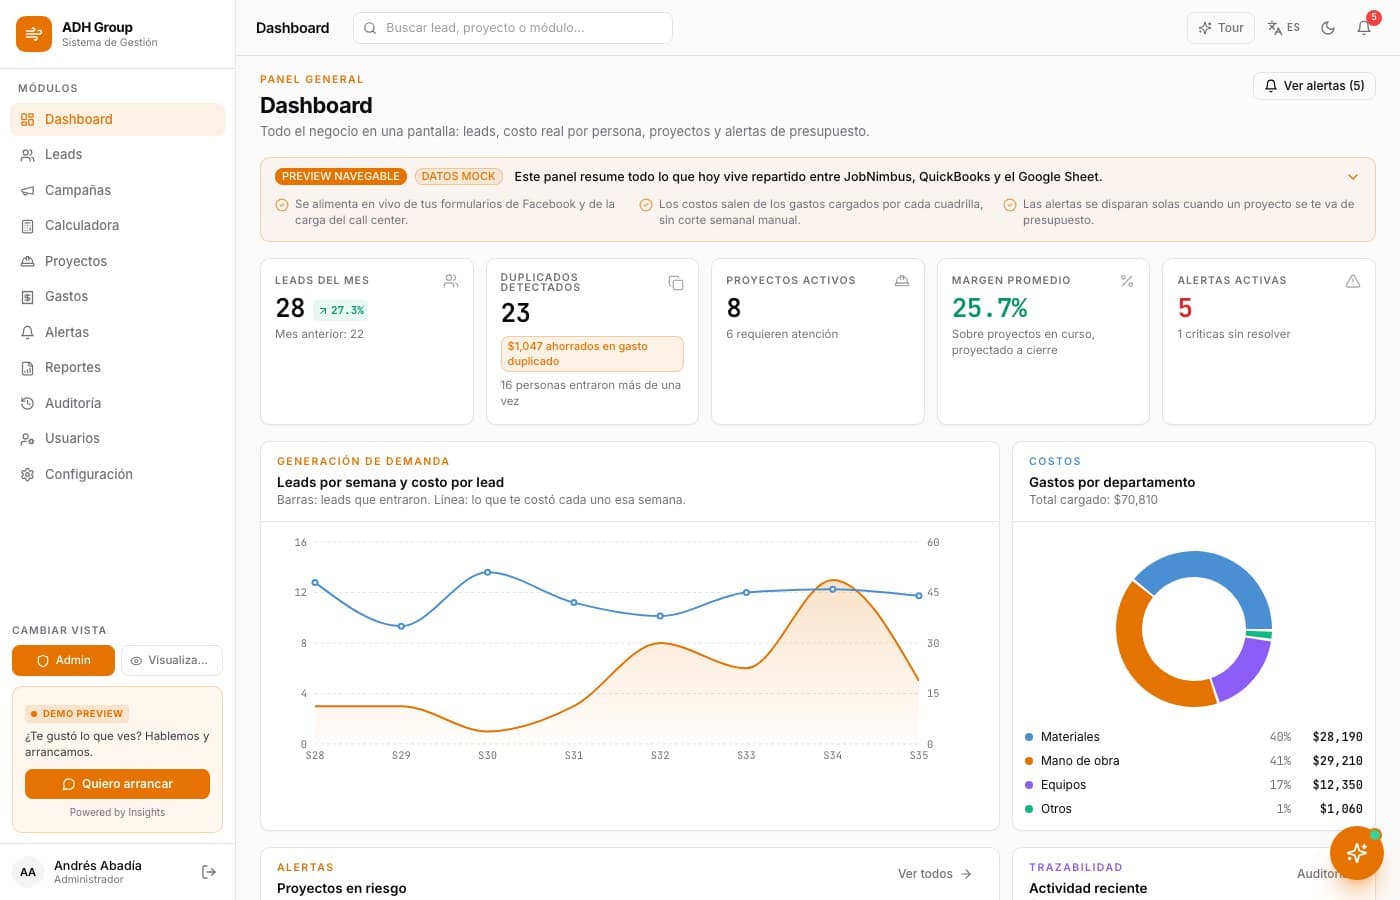Open the floating AI sparkle assistant button

1357,852
